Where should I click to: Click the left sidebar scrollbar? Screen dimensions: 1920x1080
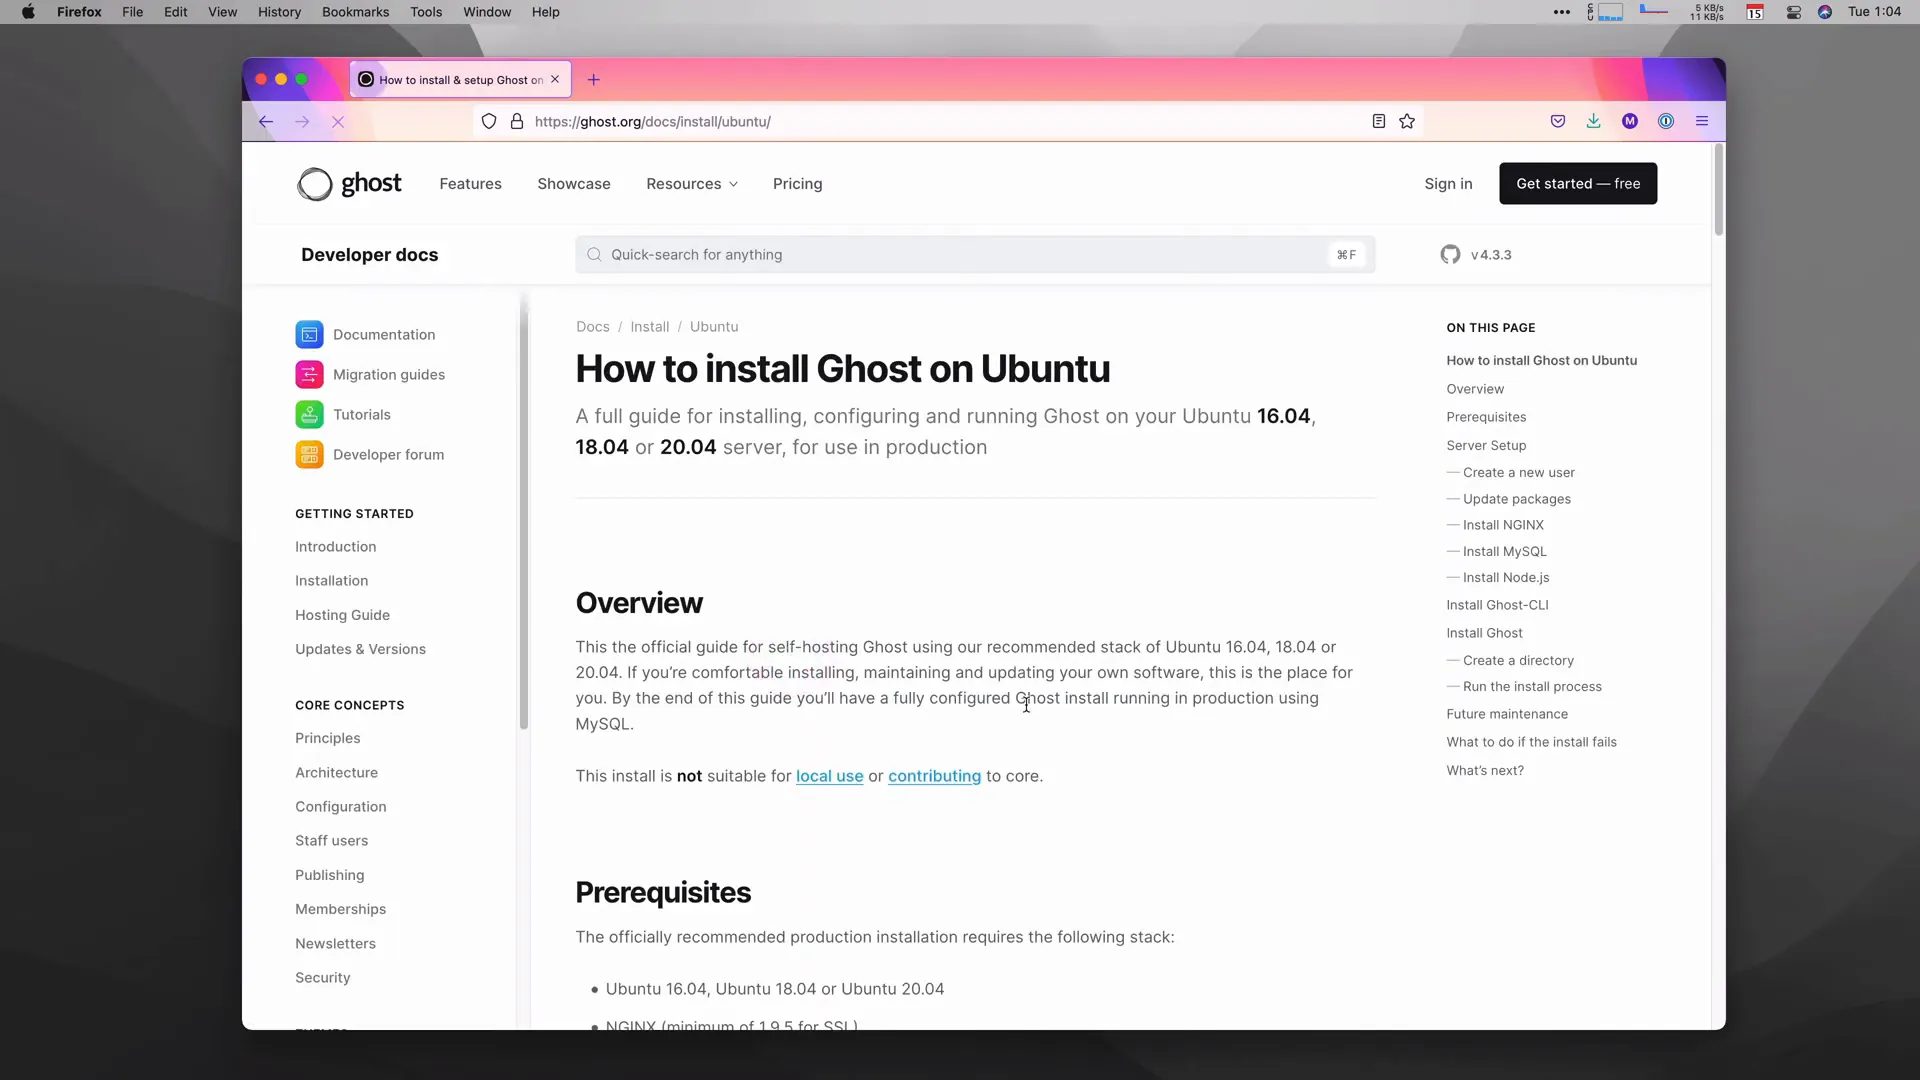click(x=523, y=512)
